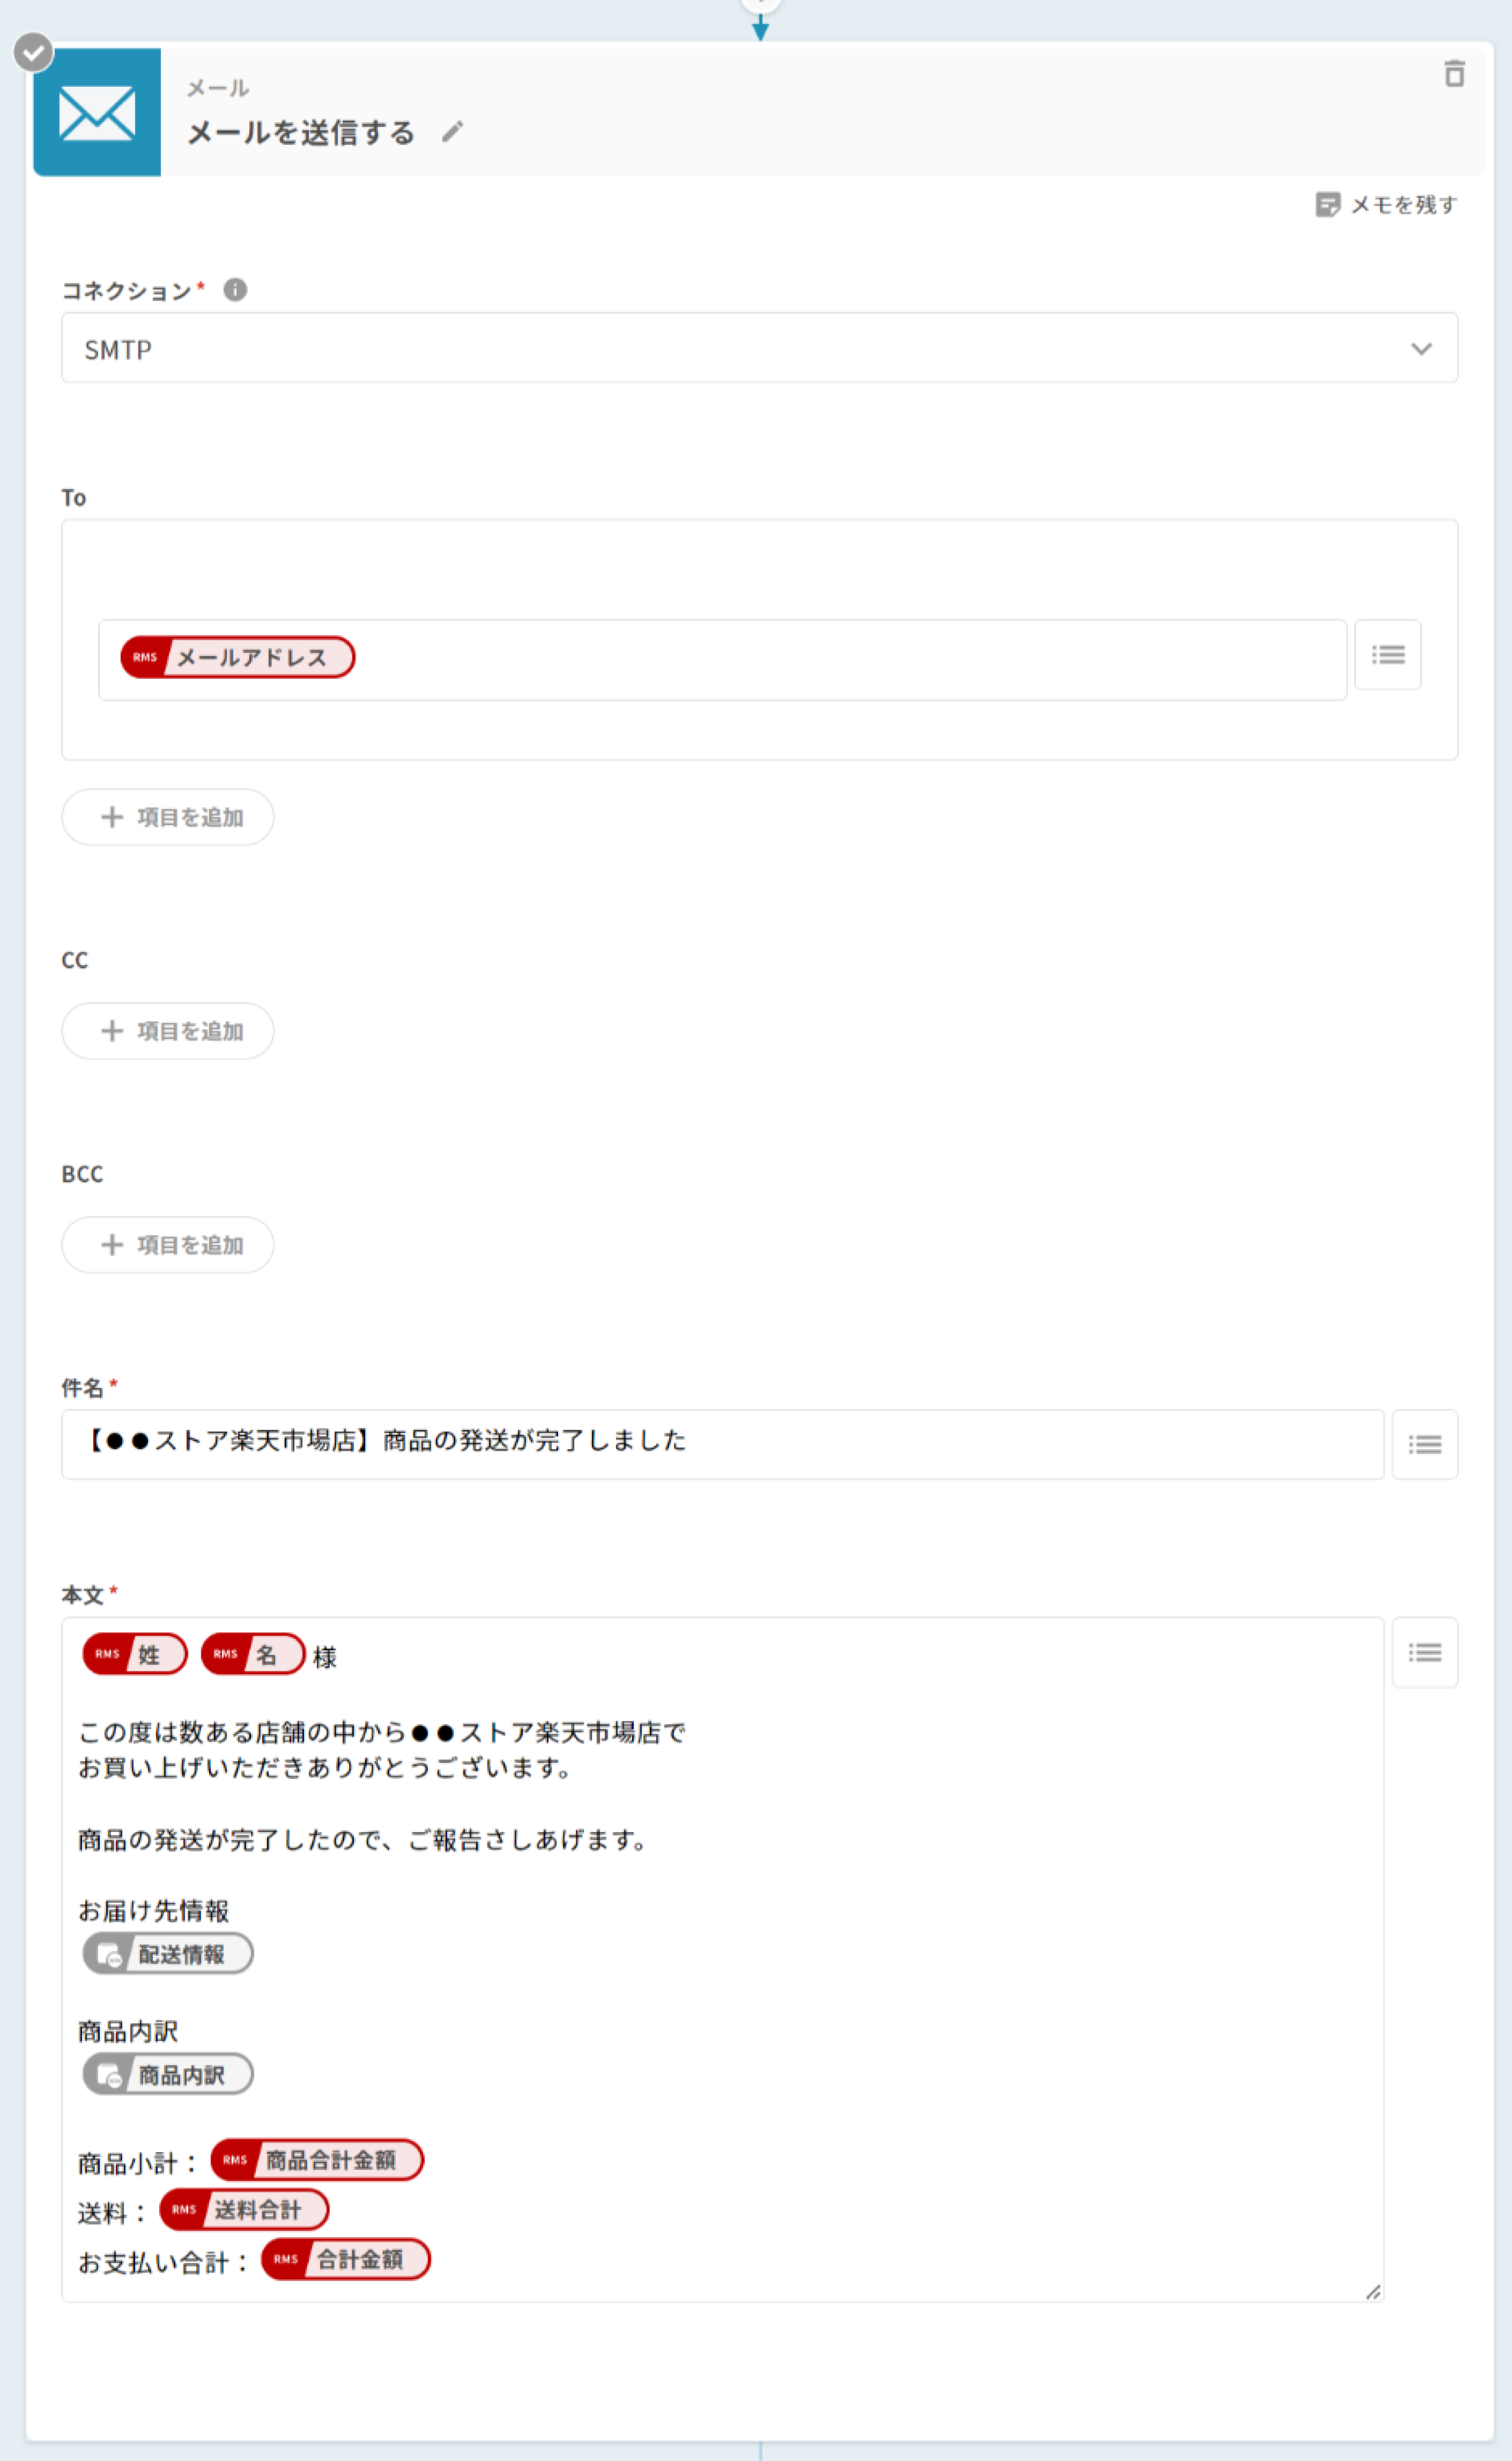Click the メールアドレス RMS tag
Viewport: 1512px width, 2461px height.
point(238,657)
